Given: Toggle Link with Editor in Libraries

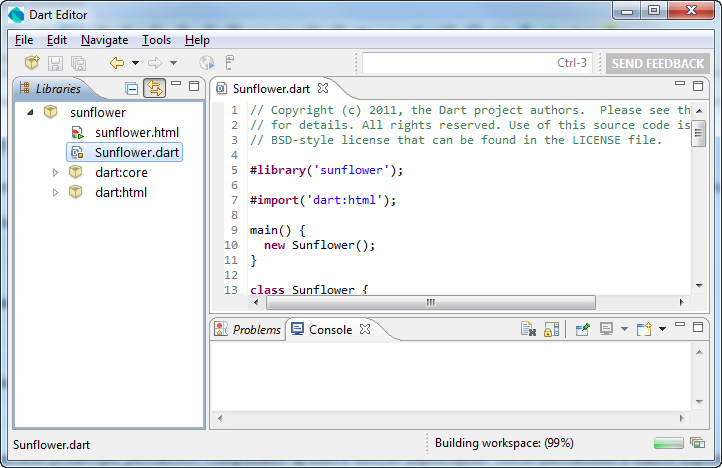Looking at the screenshot, I should tap(154, 88).
